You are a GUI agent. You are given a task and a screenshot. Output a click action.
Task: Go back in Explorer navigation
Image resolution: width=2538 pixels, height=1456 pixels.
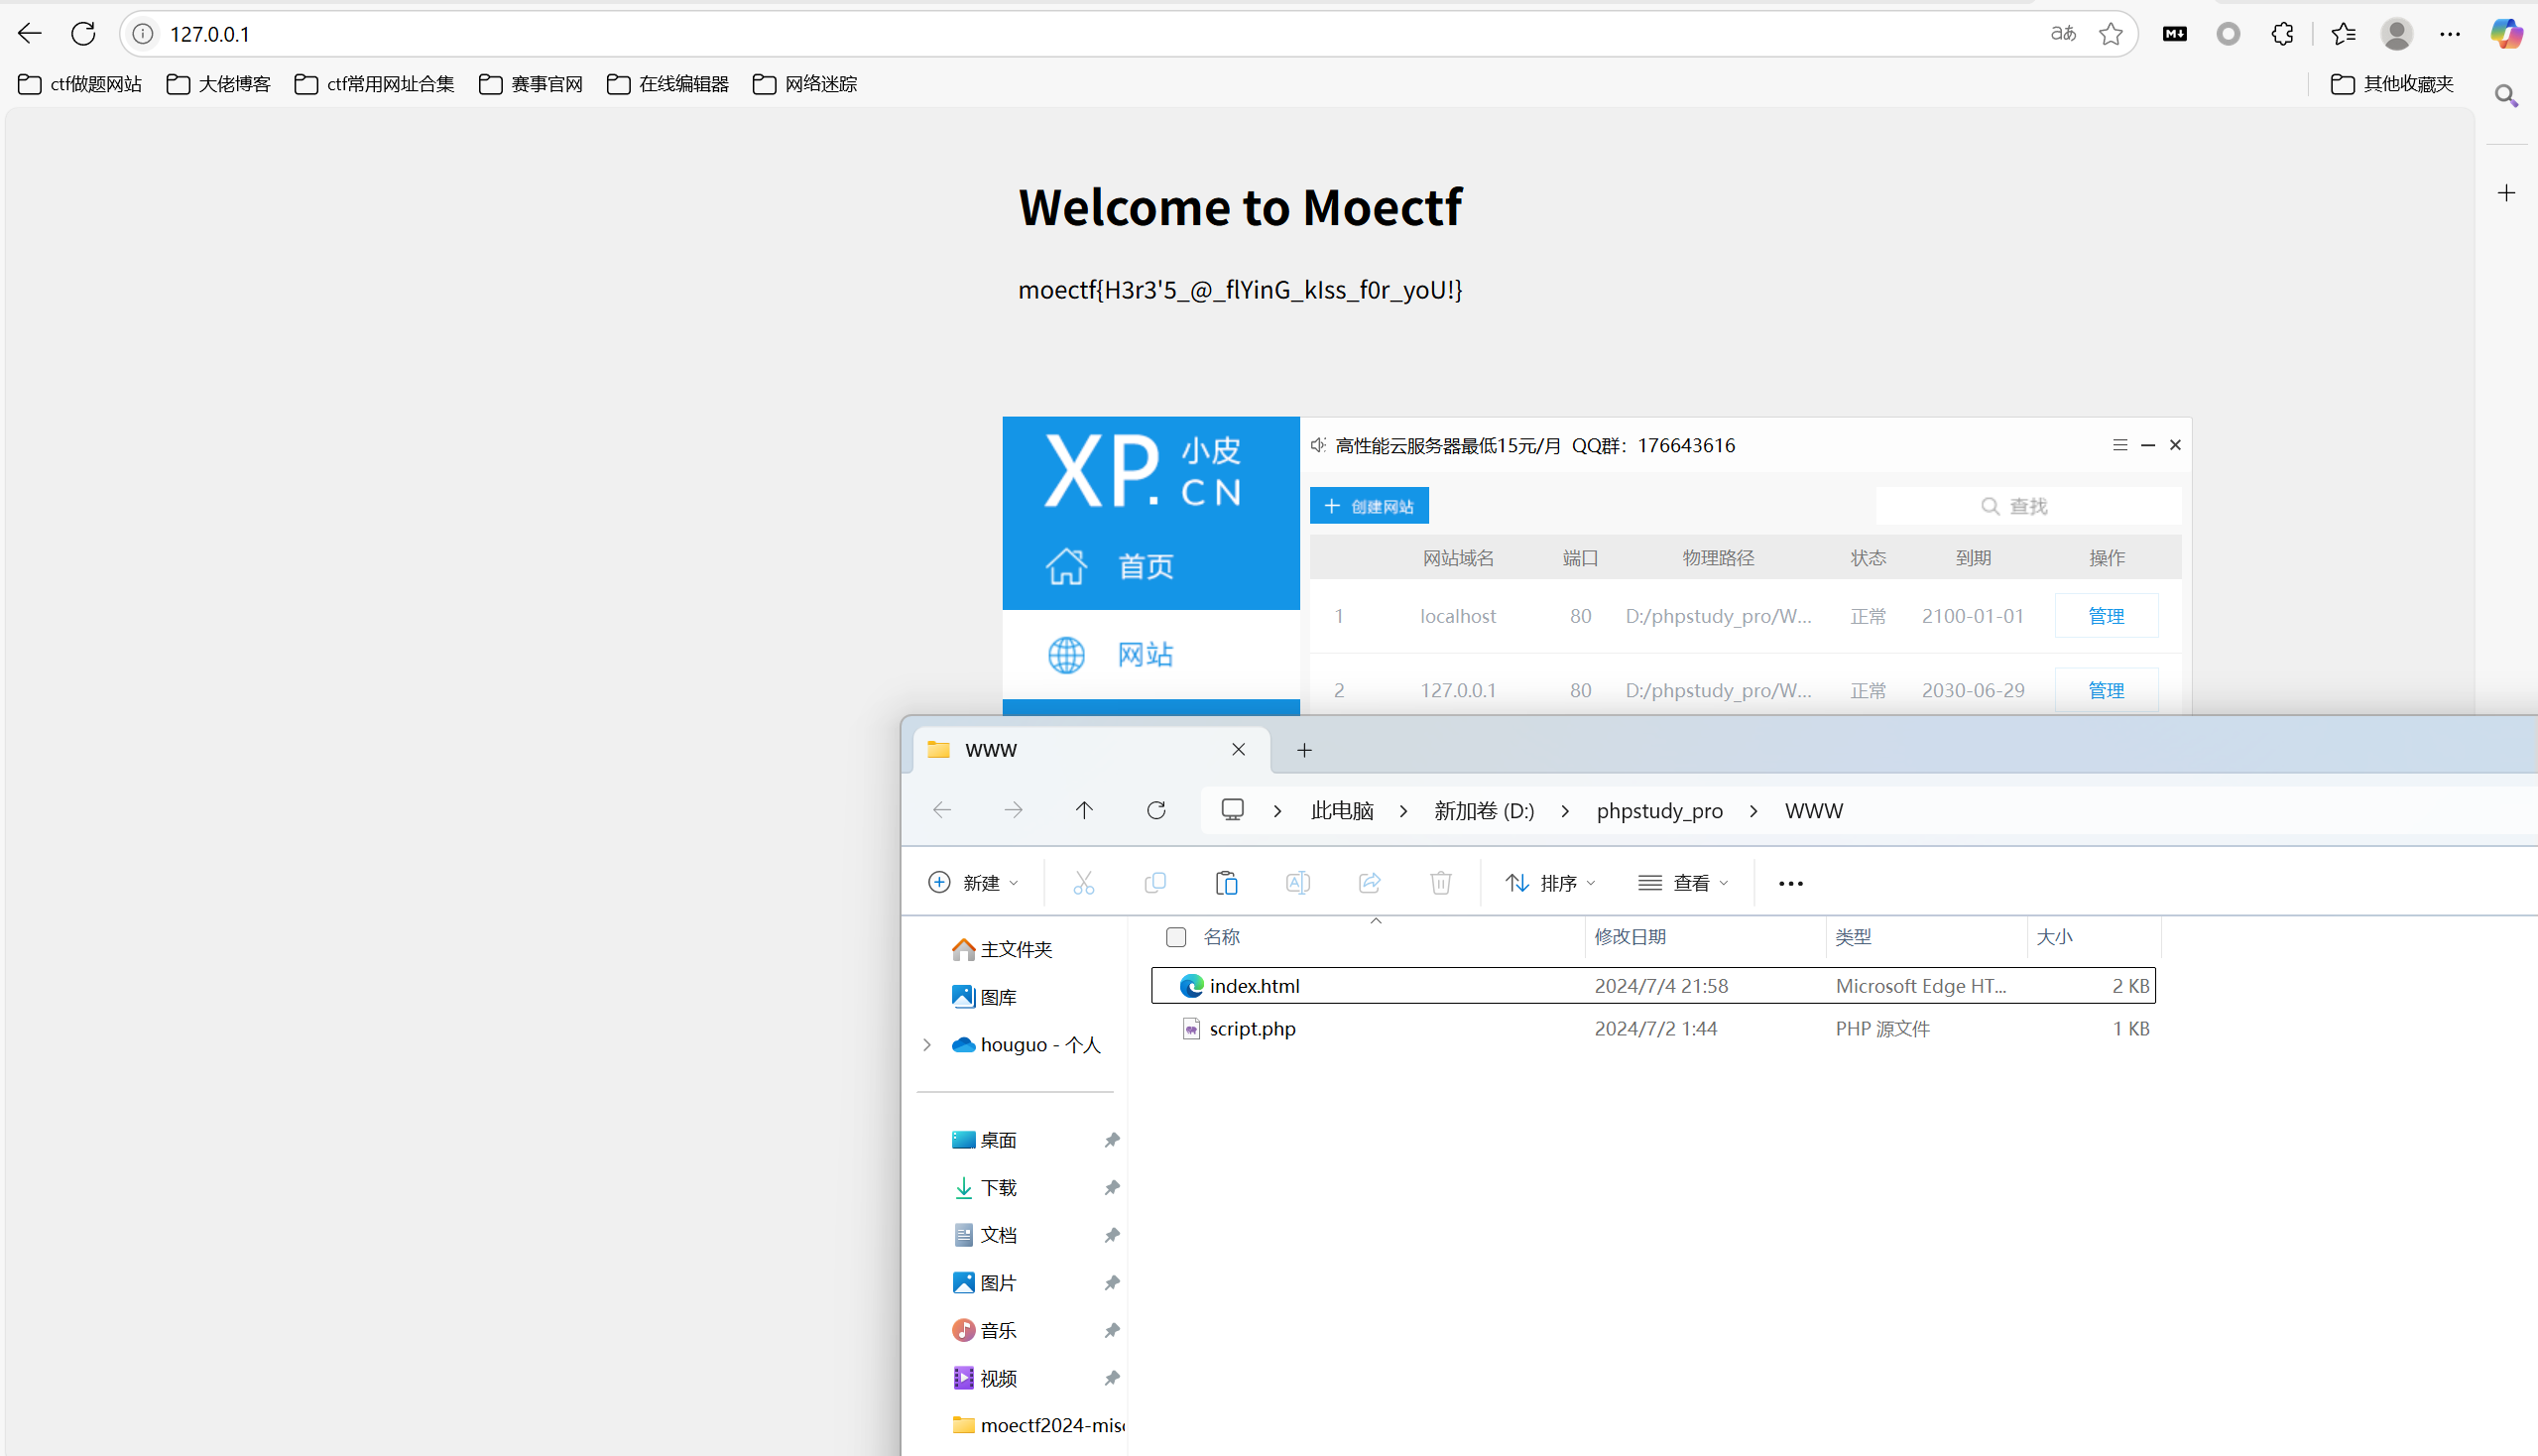click(x=942, y=810)
